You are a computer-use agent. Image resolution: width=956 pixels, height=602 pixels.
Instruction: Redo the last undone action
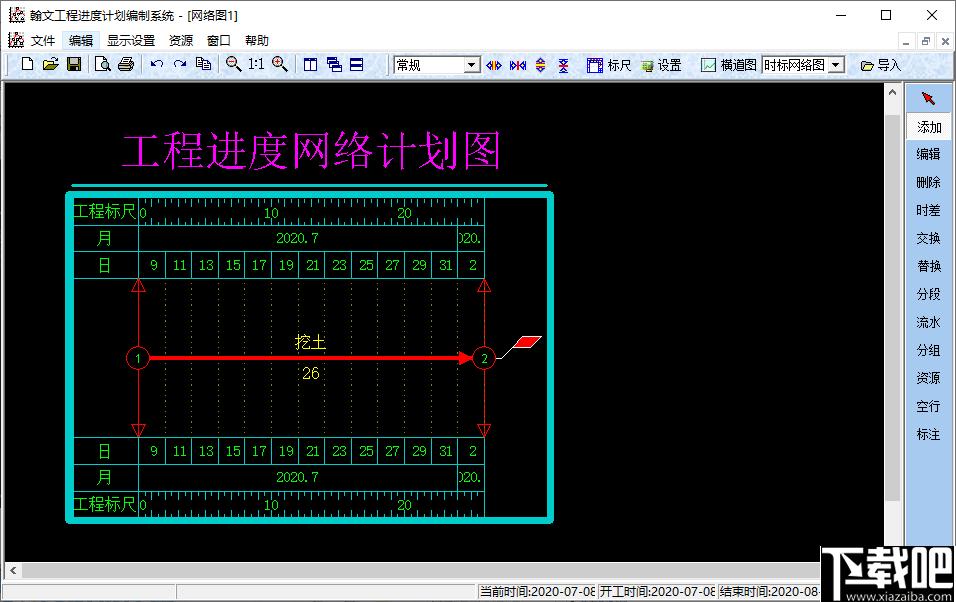(180, 65)
